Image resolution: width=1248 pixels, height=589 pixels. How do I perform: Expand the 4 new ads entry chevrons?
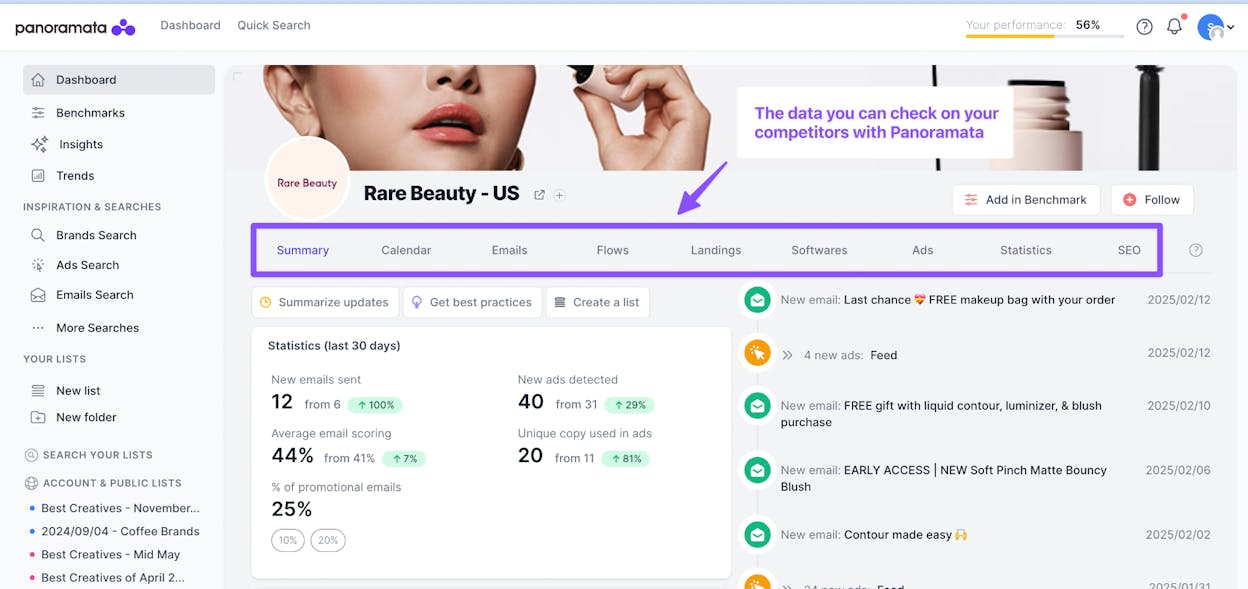click(x=788, y=355)
